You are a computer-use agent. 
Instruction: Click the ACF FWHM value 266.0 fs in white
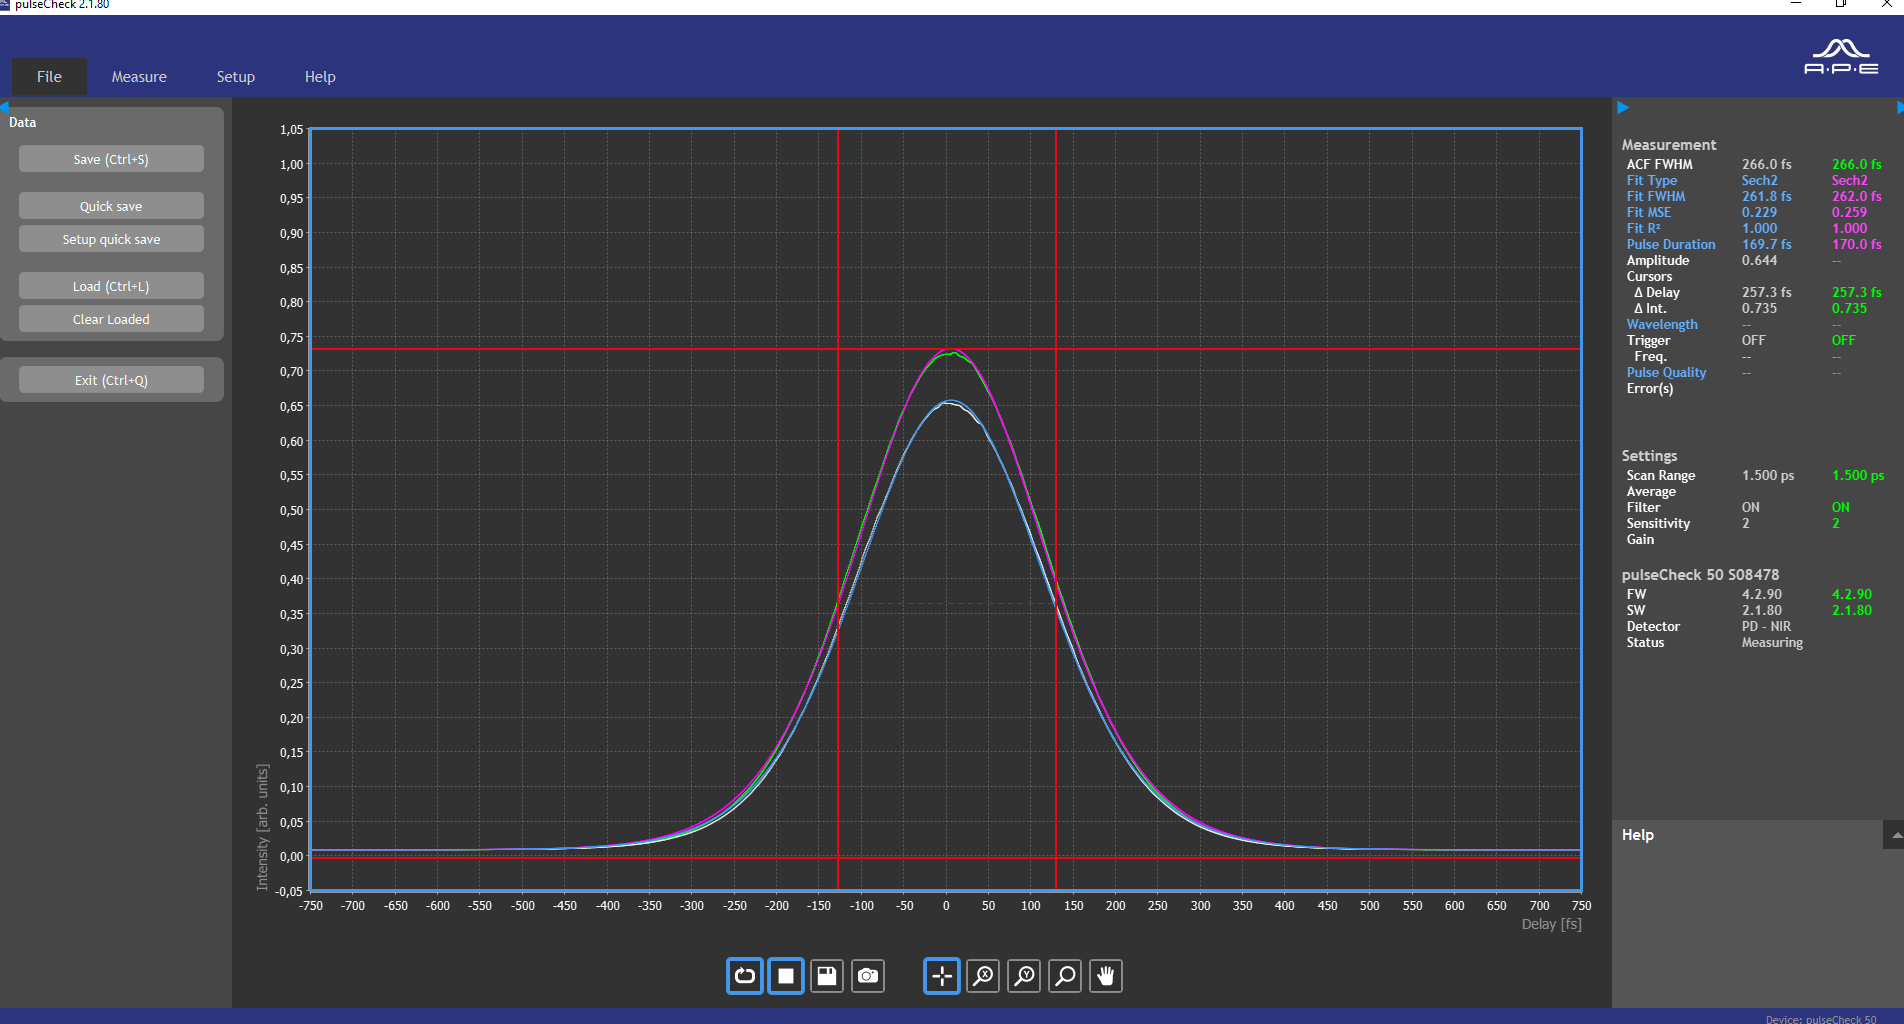pyautogui.click(x=1766, y=164)
